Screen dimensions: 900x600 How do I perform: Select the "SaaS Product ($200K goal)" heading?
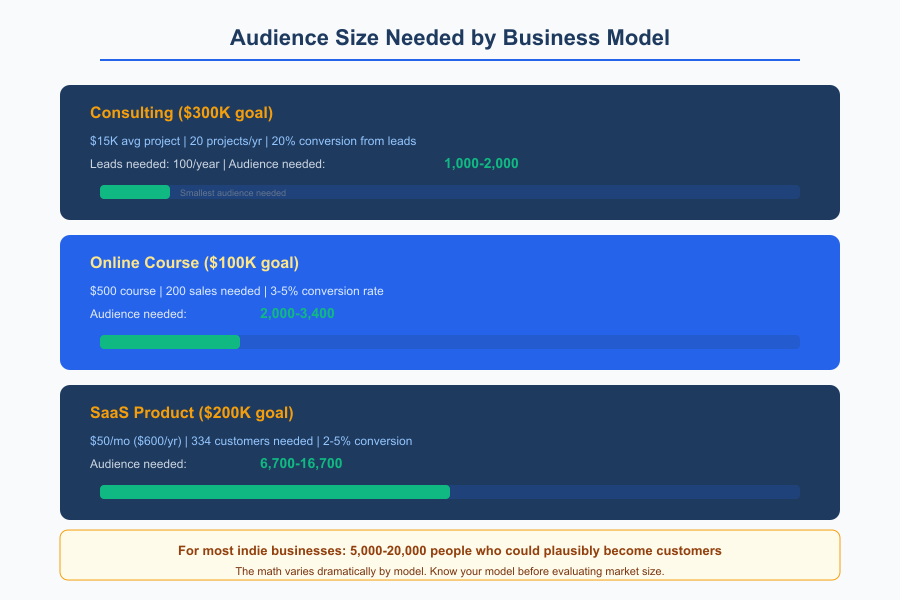tap(192, 412)
